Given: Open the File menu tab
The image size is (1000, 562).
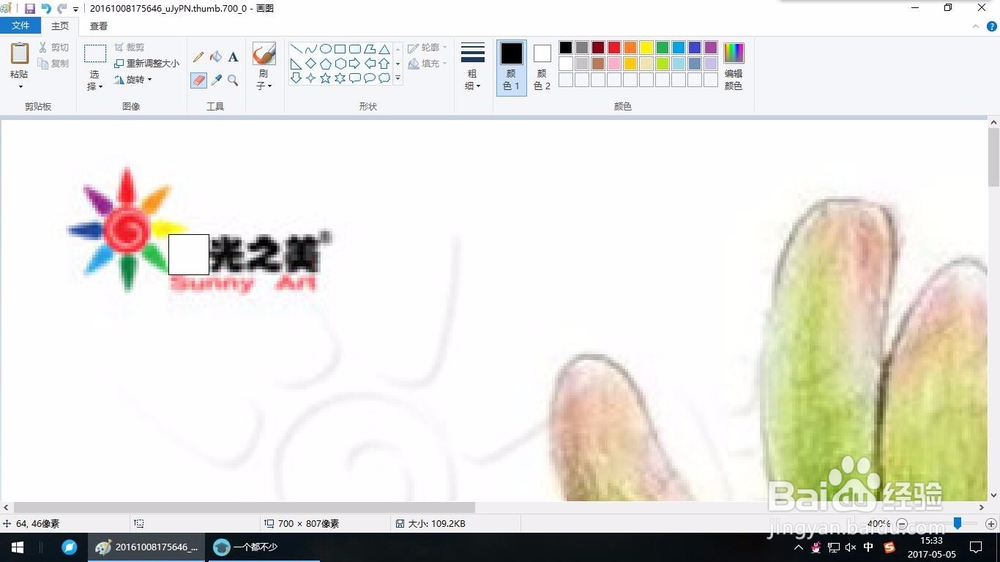Looking at the screenshot, I should coord(20,26).
